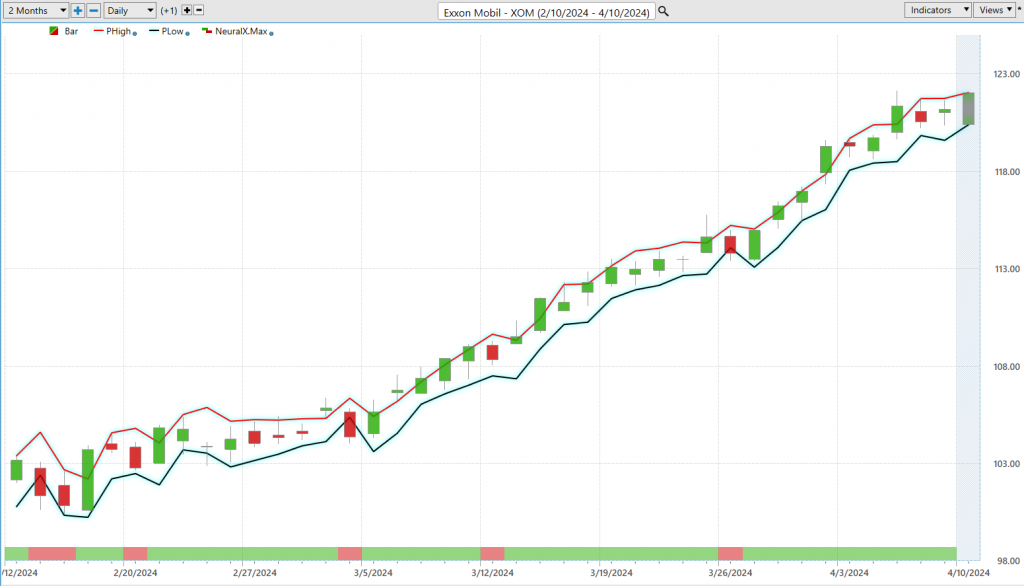This screenshot has height=586, width=1024.
Task: Click the red NeuralX segment above 3/26/2024
Action: (x=730, y=554)
